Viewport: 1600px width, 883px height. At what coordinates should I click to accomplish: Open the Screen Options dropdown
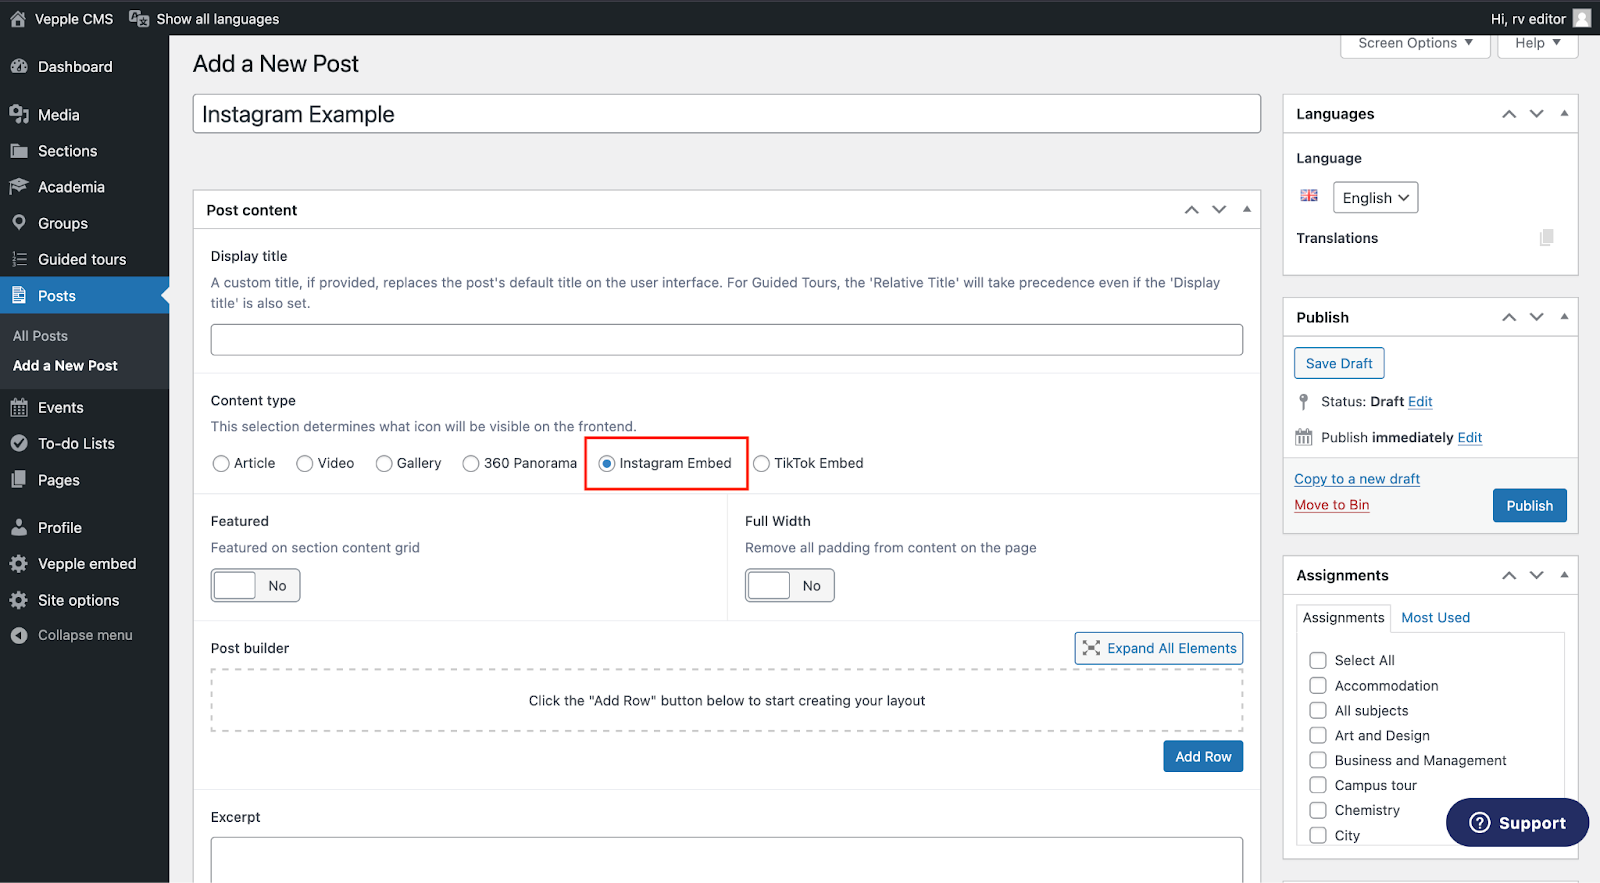tap(1415, 43)
